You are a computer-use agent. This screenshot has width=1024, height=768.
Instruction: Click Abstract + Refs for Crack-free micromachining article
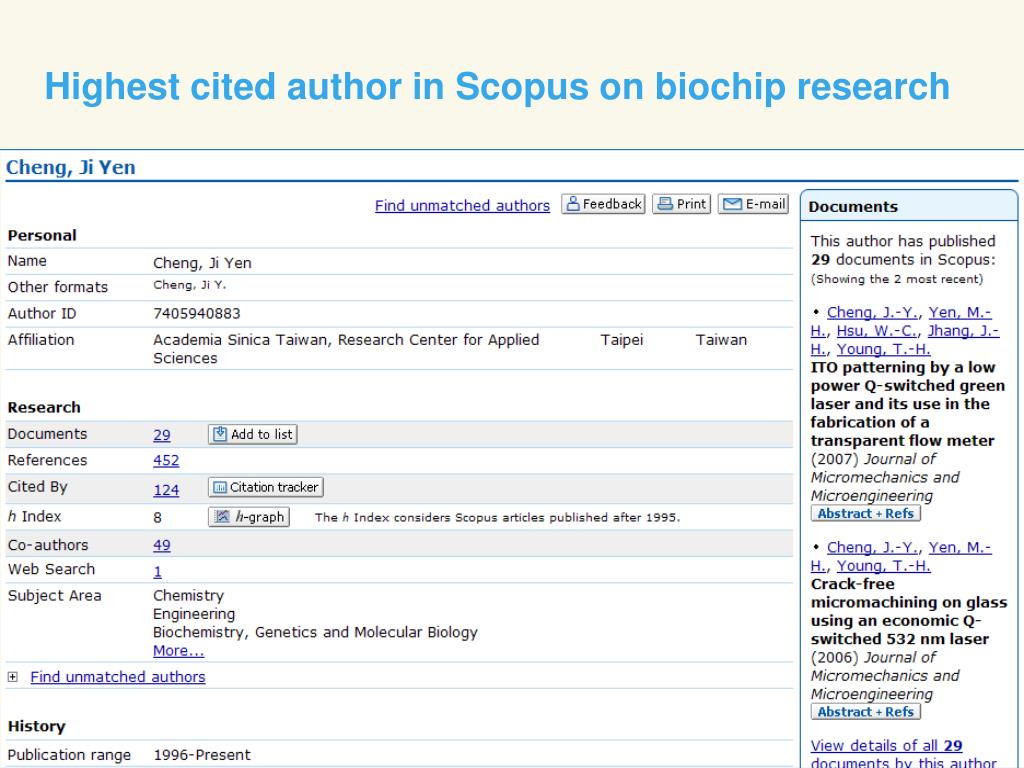865,712
